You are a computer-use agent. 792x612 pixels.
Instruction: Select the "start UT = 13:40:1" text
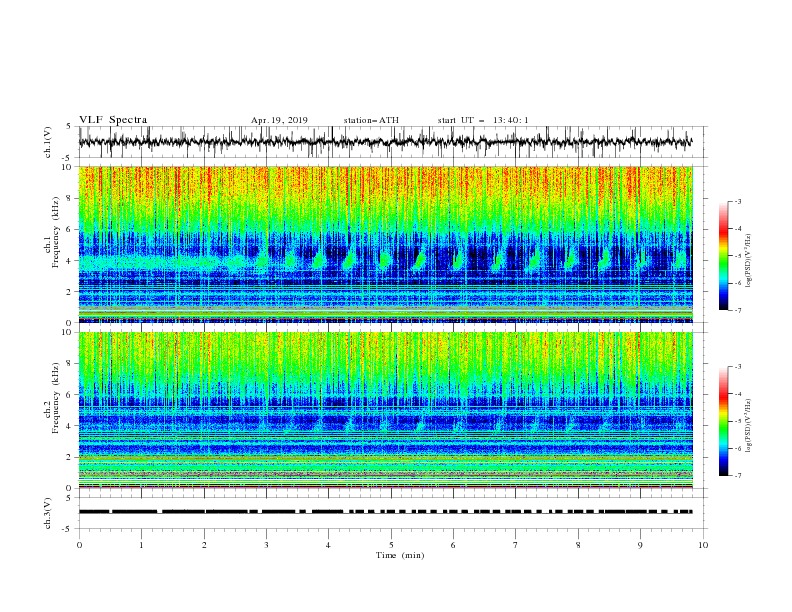483,120
